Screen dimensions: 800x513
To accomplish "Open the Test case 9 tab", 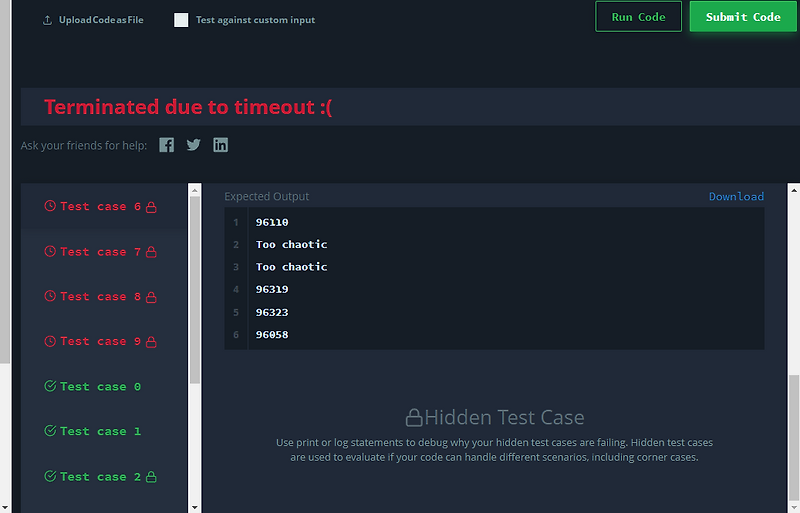I will coord(105,341).
